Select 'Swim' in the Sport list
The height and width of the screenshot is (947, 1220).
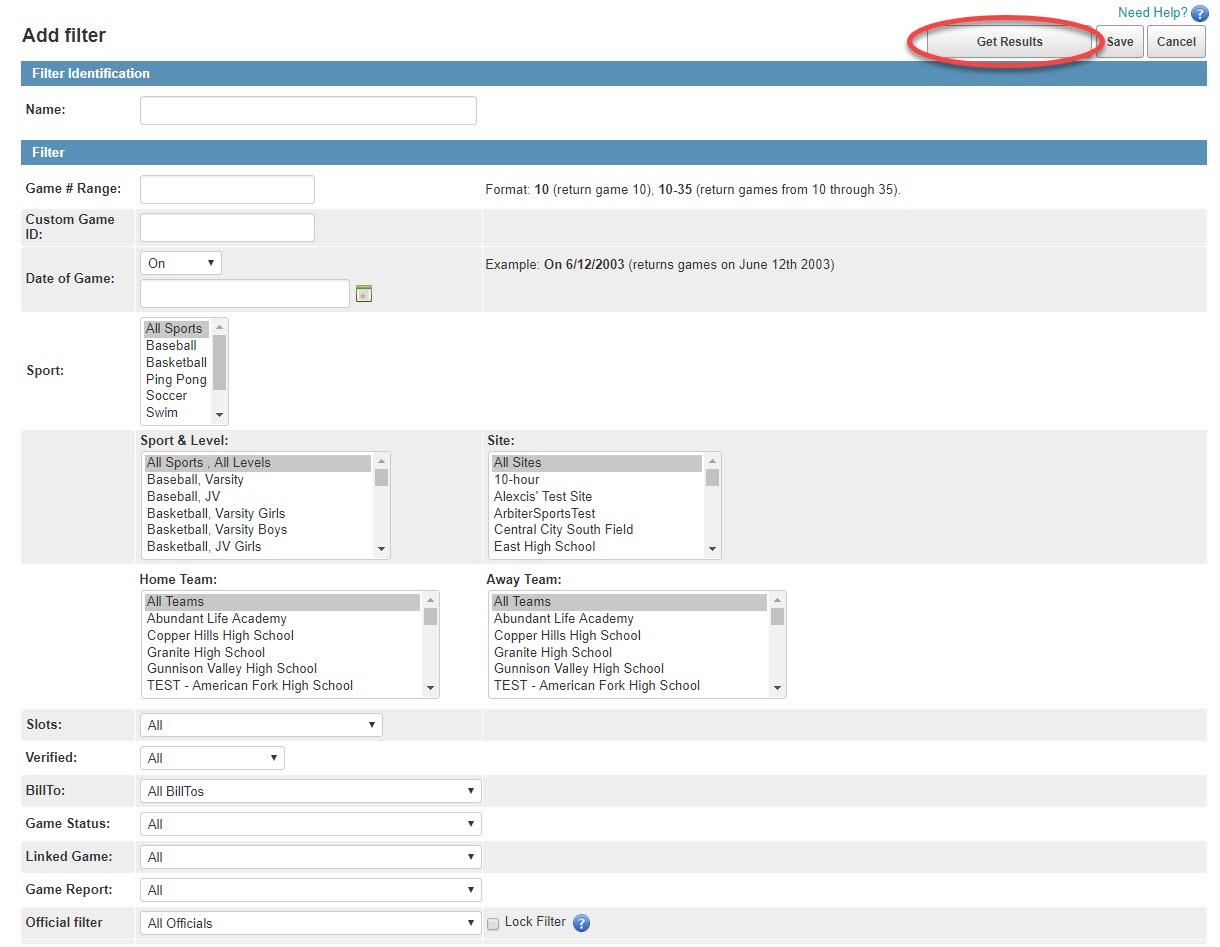177,412
